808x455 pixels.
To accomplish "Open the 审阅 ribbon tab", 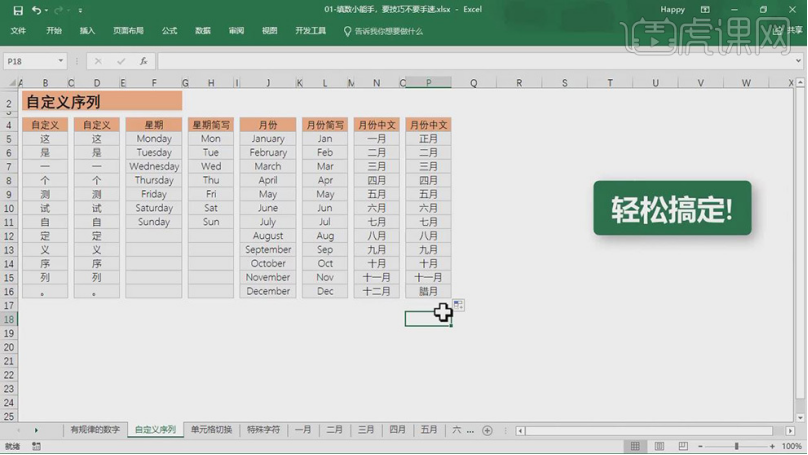I will point(236,31).
